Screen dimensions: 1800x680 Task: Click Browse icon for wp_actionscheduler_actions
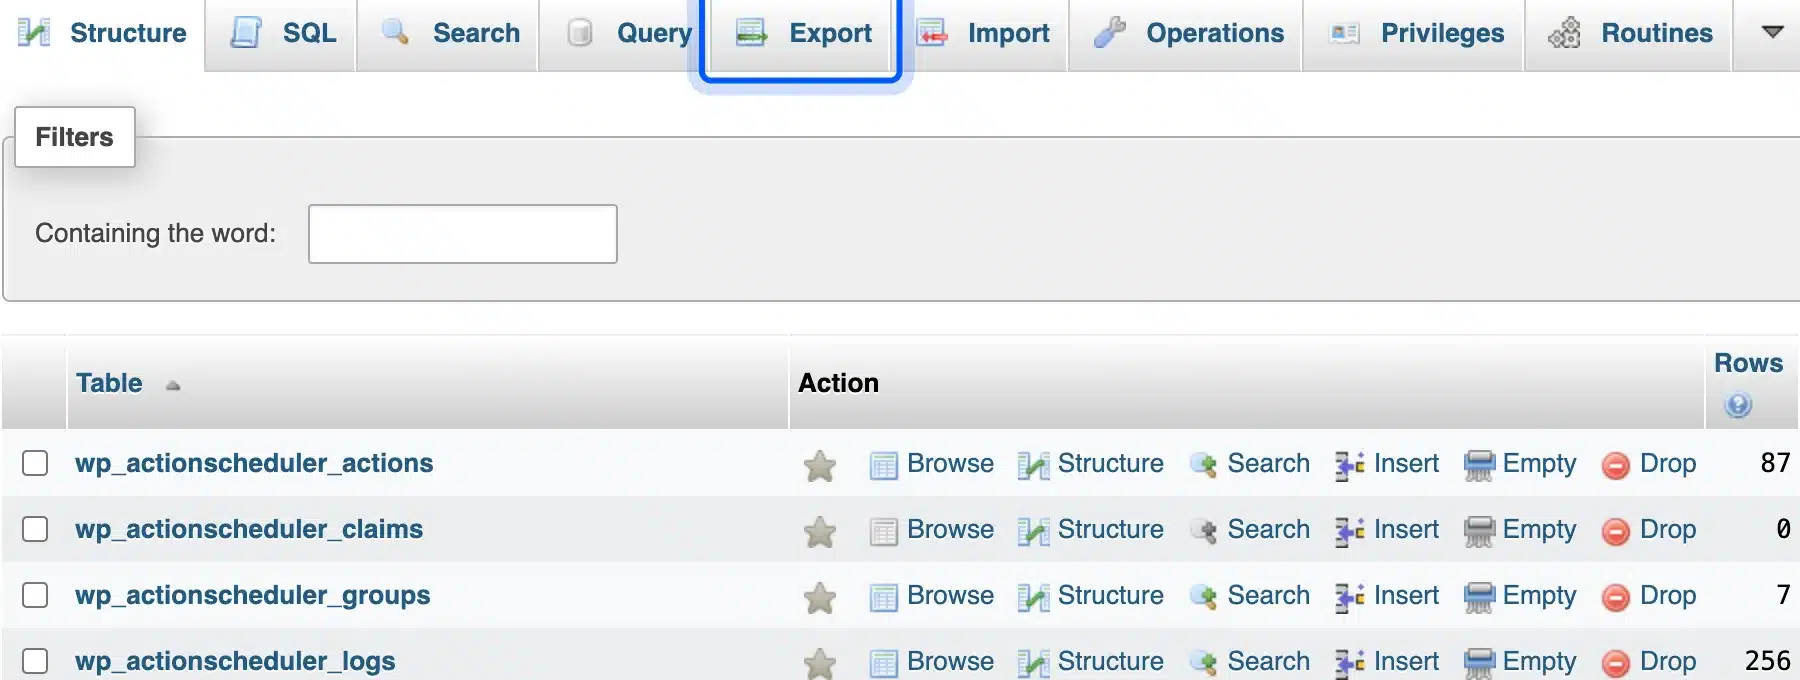tap(884, 466)
